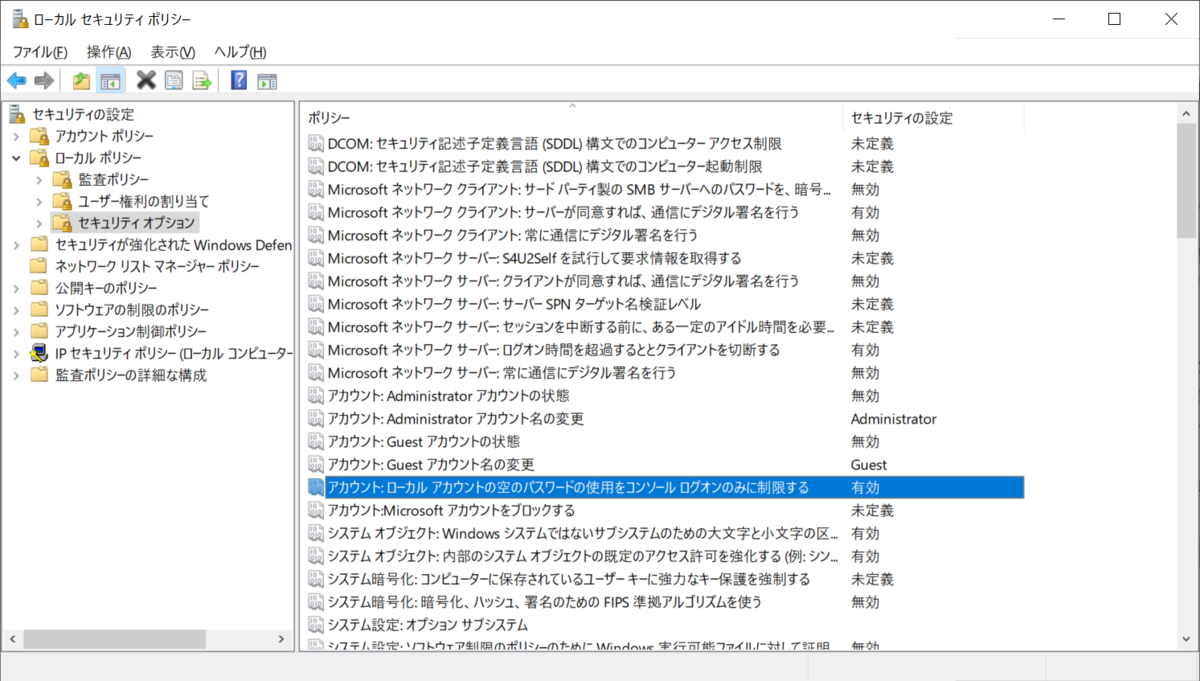
Task: Click the アカウント ポリシー folder icon
Action: coord(40,136)
